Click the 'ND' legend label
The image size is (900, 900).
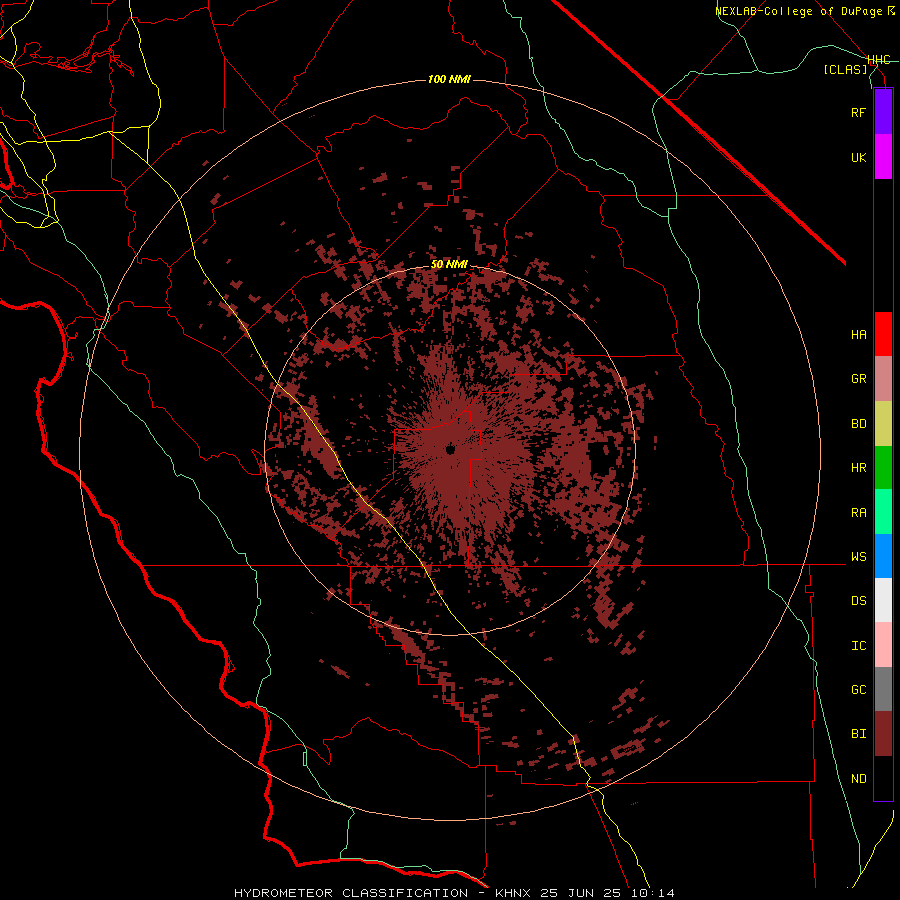[858, 779]
